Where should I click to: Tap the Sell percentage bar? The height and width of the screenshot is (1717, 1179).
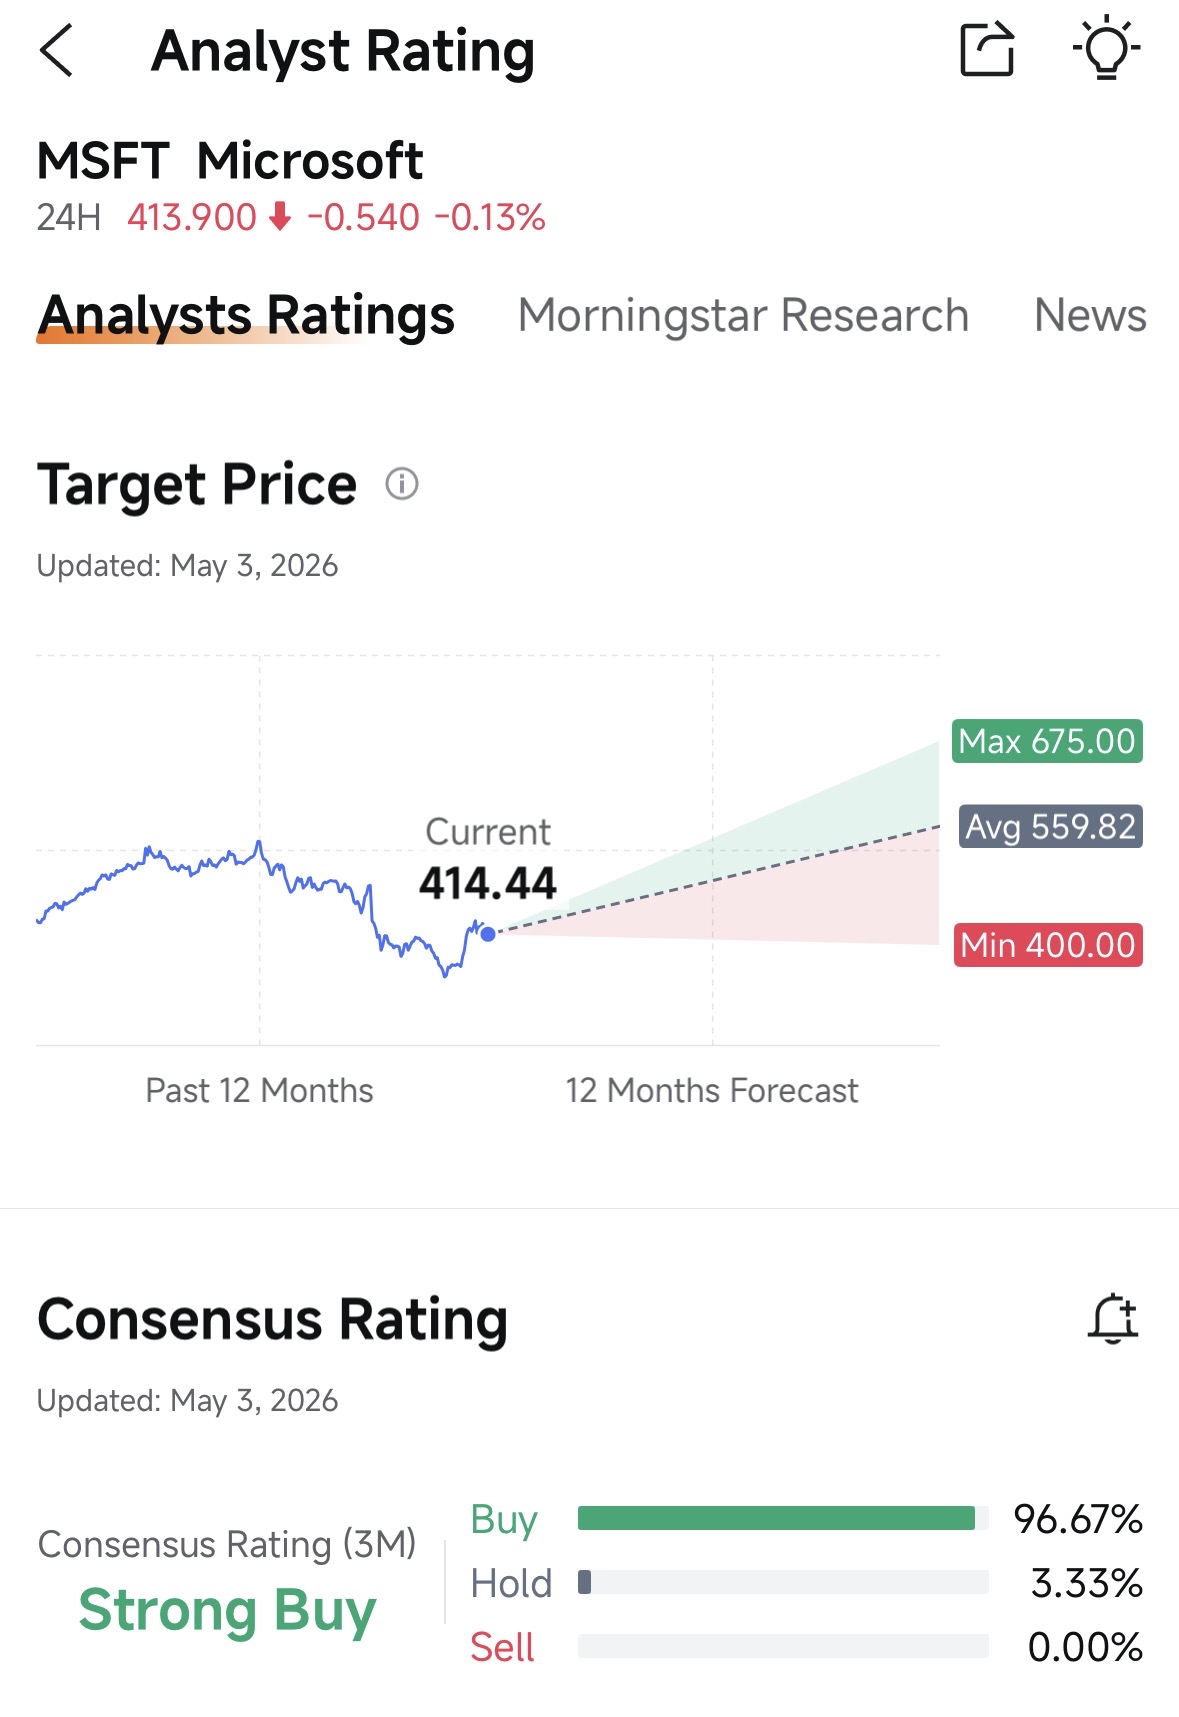coord(783,1646)
